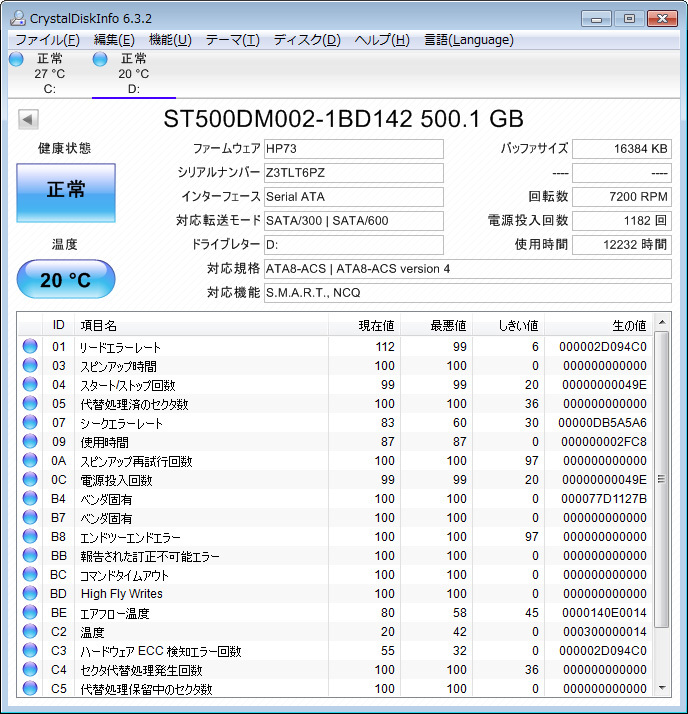Click the serial number field Z3TLT6PZ
Image resolution: width=688 pixels, height=714 pixels.
click(353, 172)
